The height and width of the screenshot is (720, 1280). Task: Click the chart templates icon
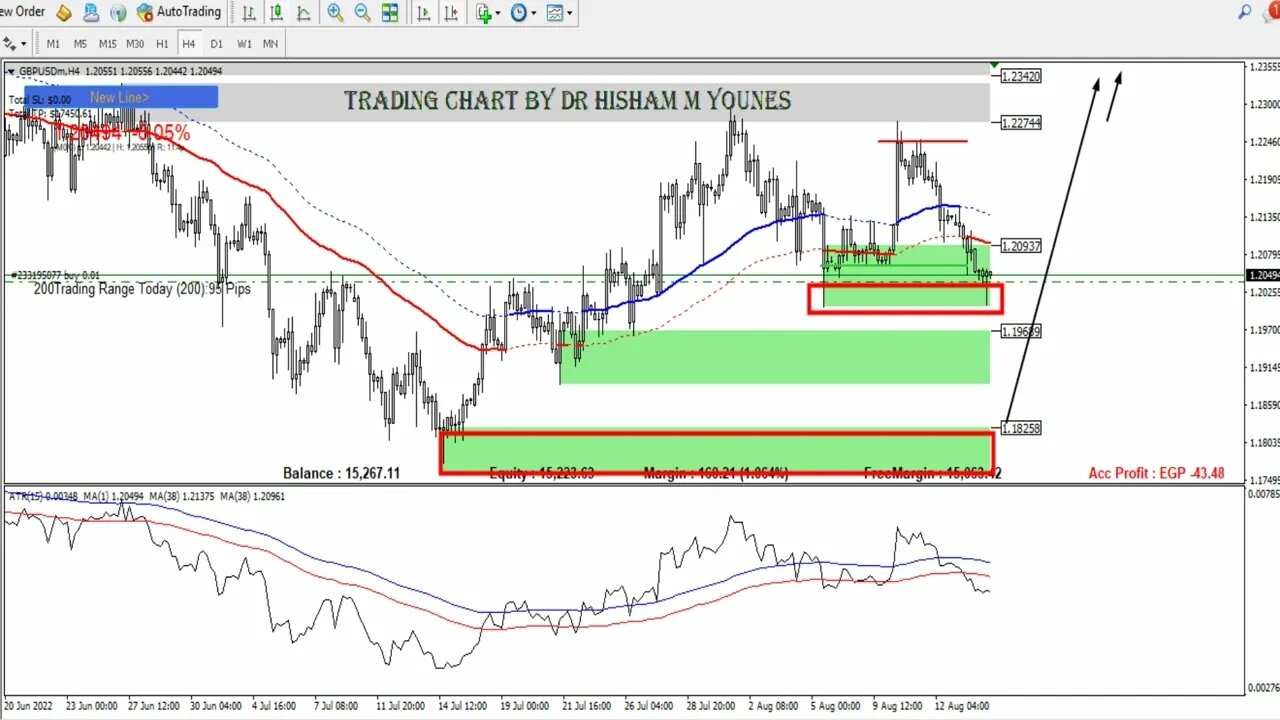coord(554,13)
